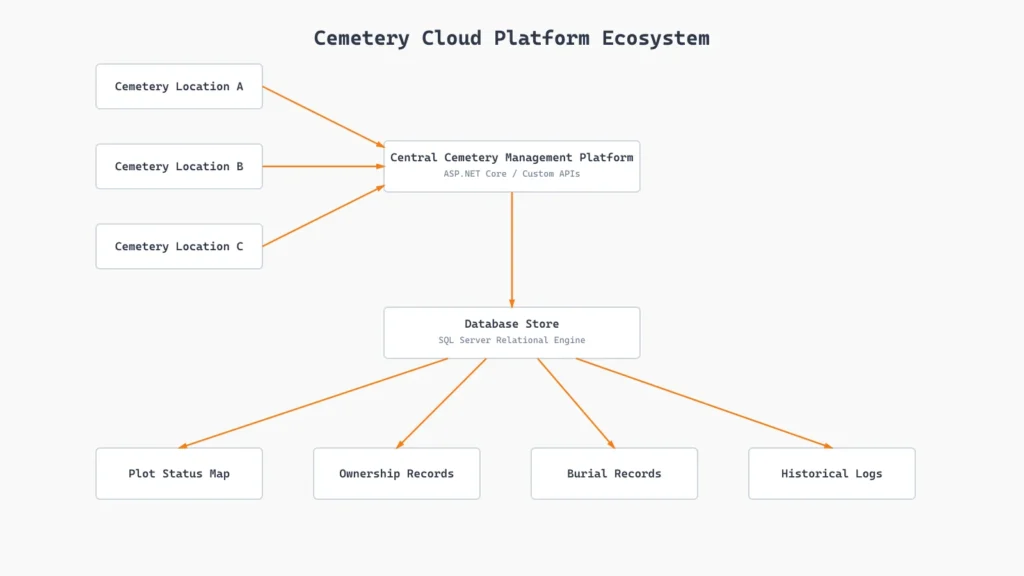1024x576 pixels.
Task: Click the arrow leading to Burial Records
Action: coord(576,403)
